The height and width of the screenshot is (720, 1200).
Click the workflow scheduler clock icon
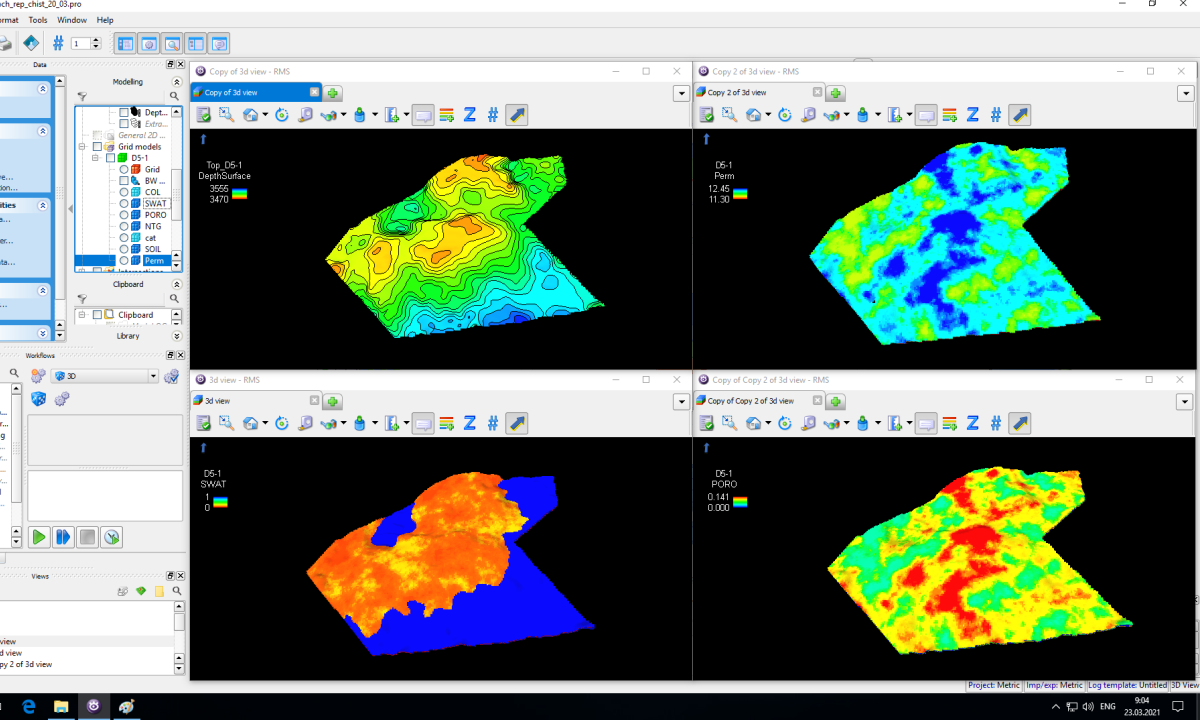(x=112, y=537)
